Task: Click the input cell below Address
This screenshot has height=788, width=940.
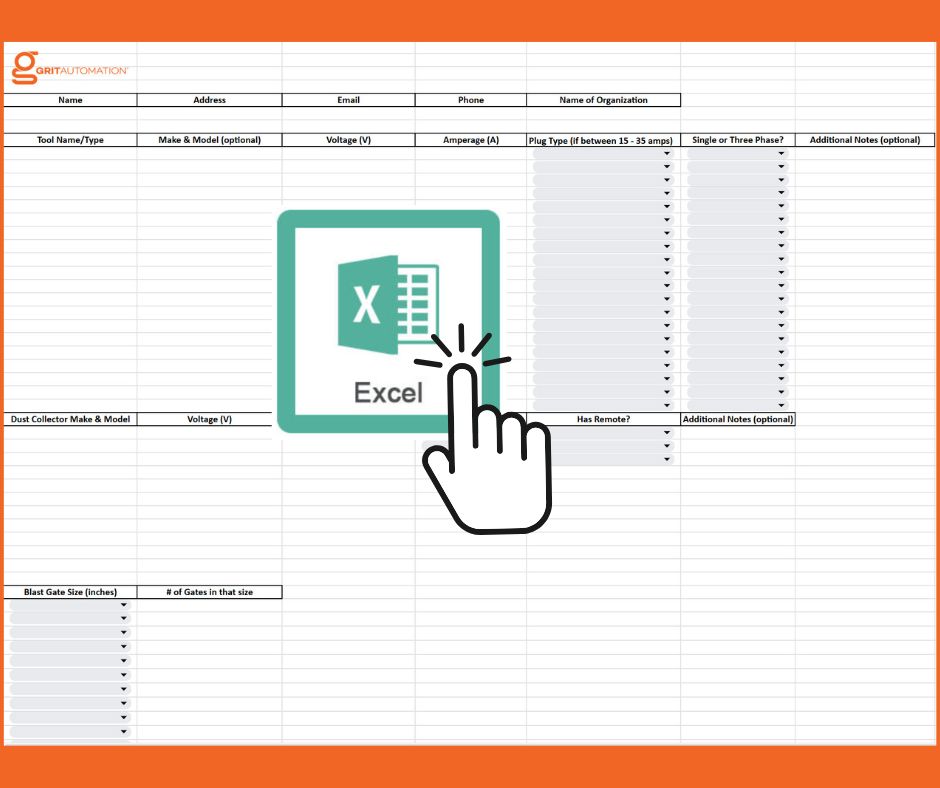Action: point(209,113)
